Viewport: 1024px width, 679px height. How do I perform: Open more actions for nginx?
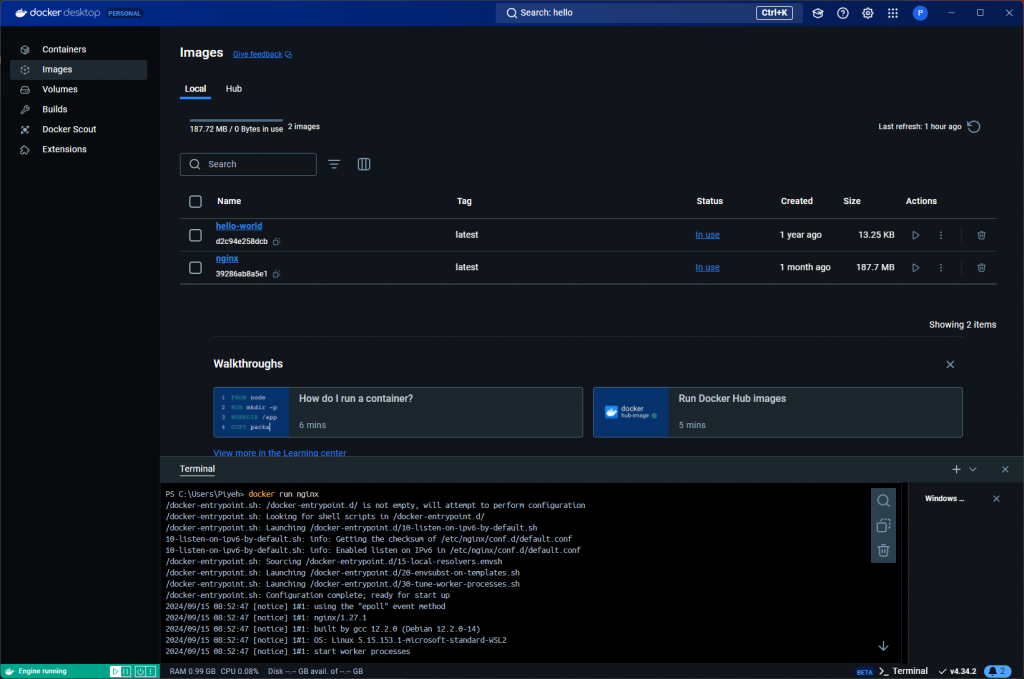click(x=940, y=268)
